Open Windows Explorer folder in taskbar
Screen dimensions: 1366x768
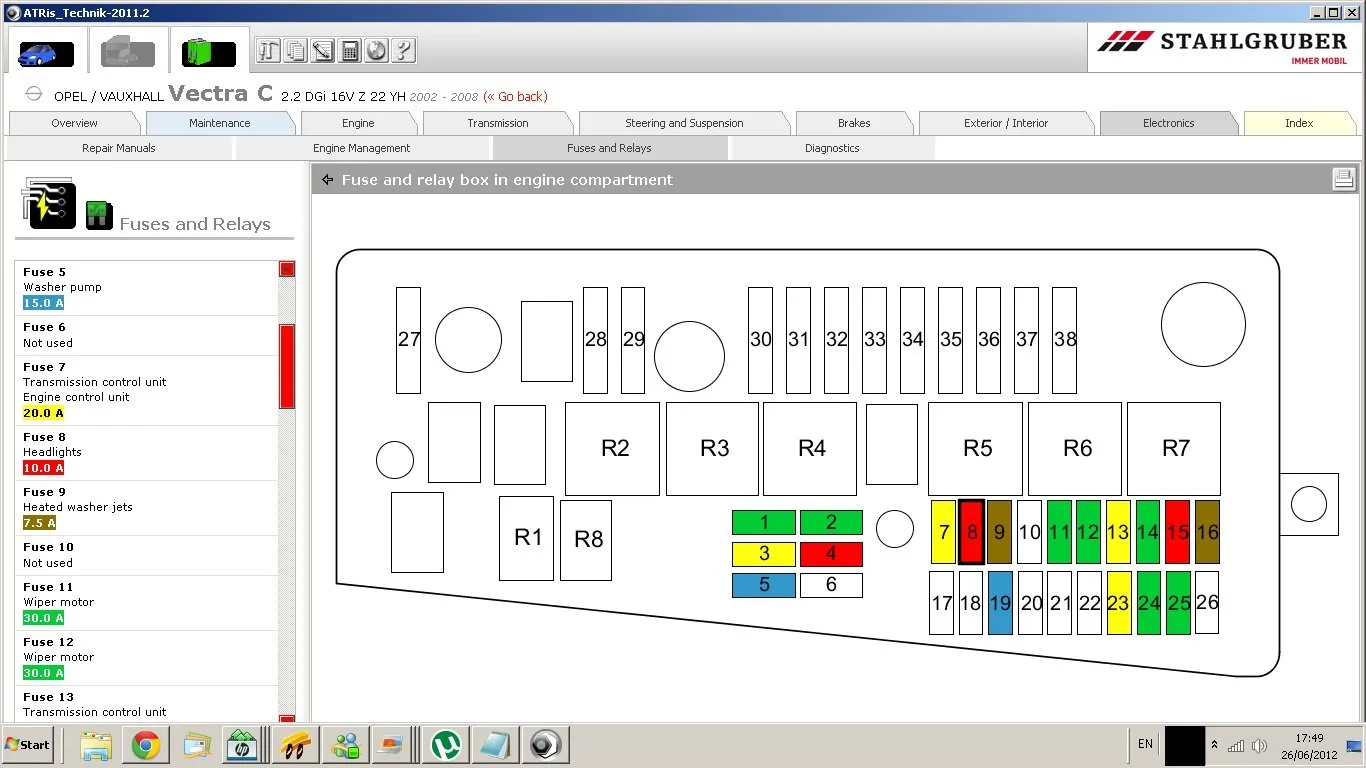pos(96,745)
